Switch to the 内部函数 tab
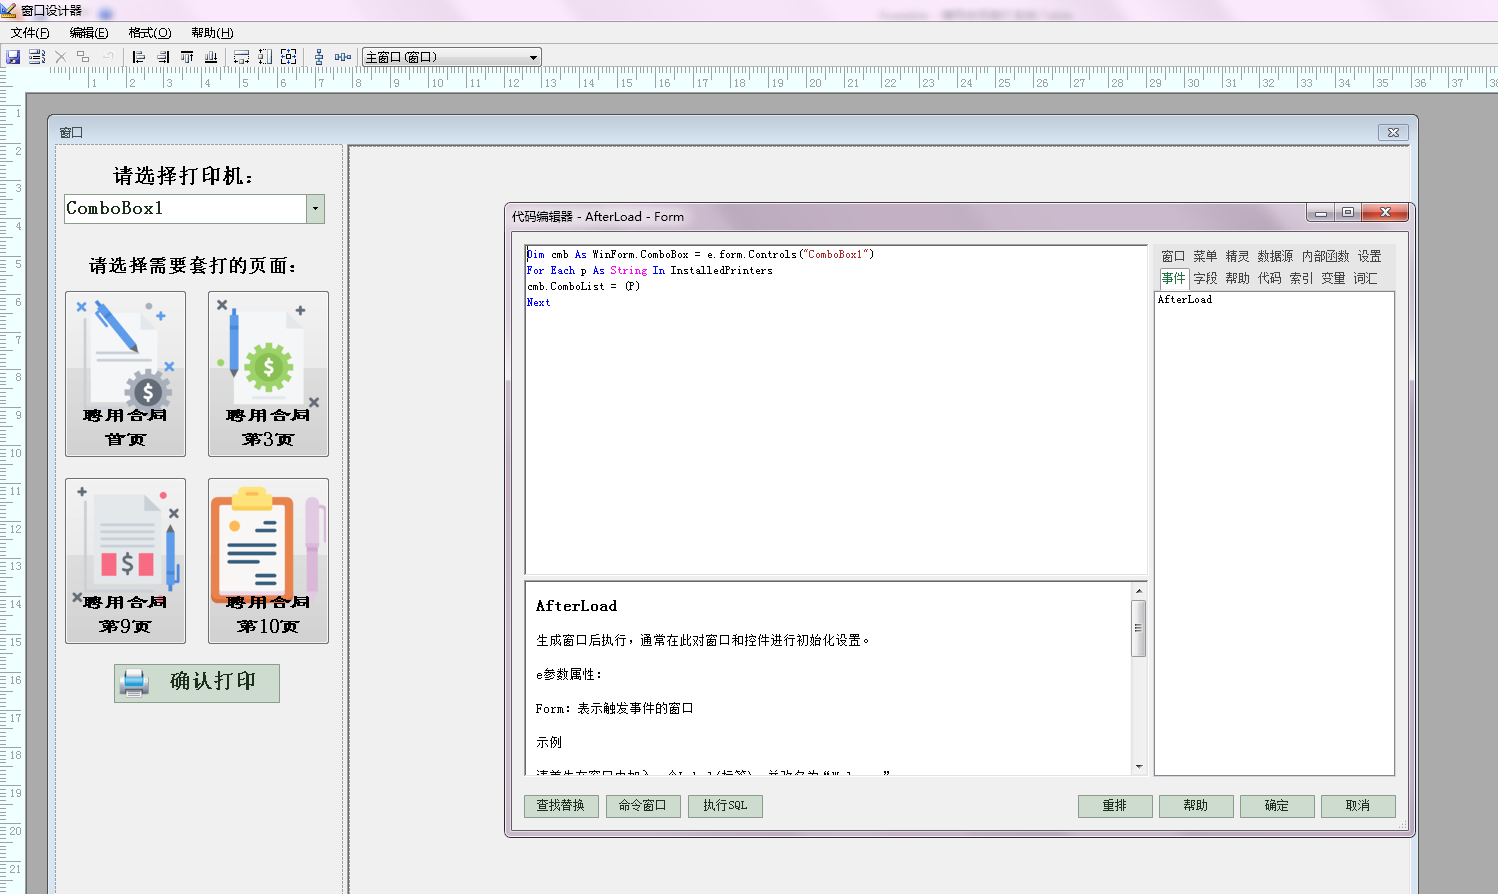This screenshot has height=894, width=1498. 1325,256
